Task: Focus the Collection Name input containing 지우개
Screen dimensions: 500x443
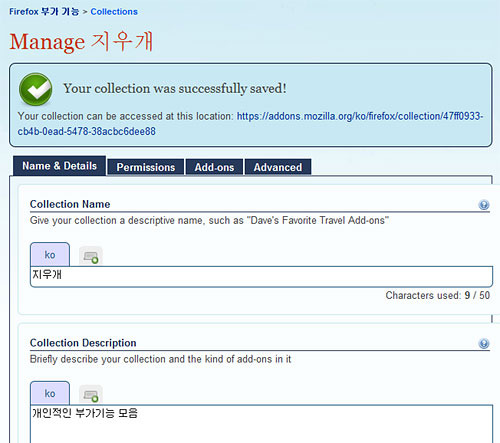Action: (261, 276)
